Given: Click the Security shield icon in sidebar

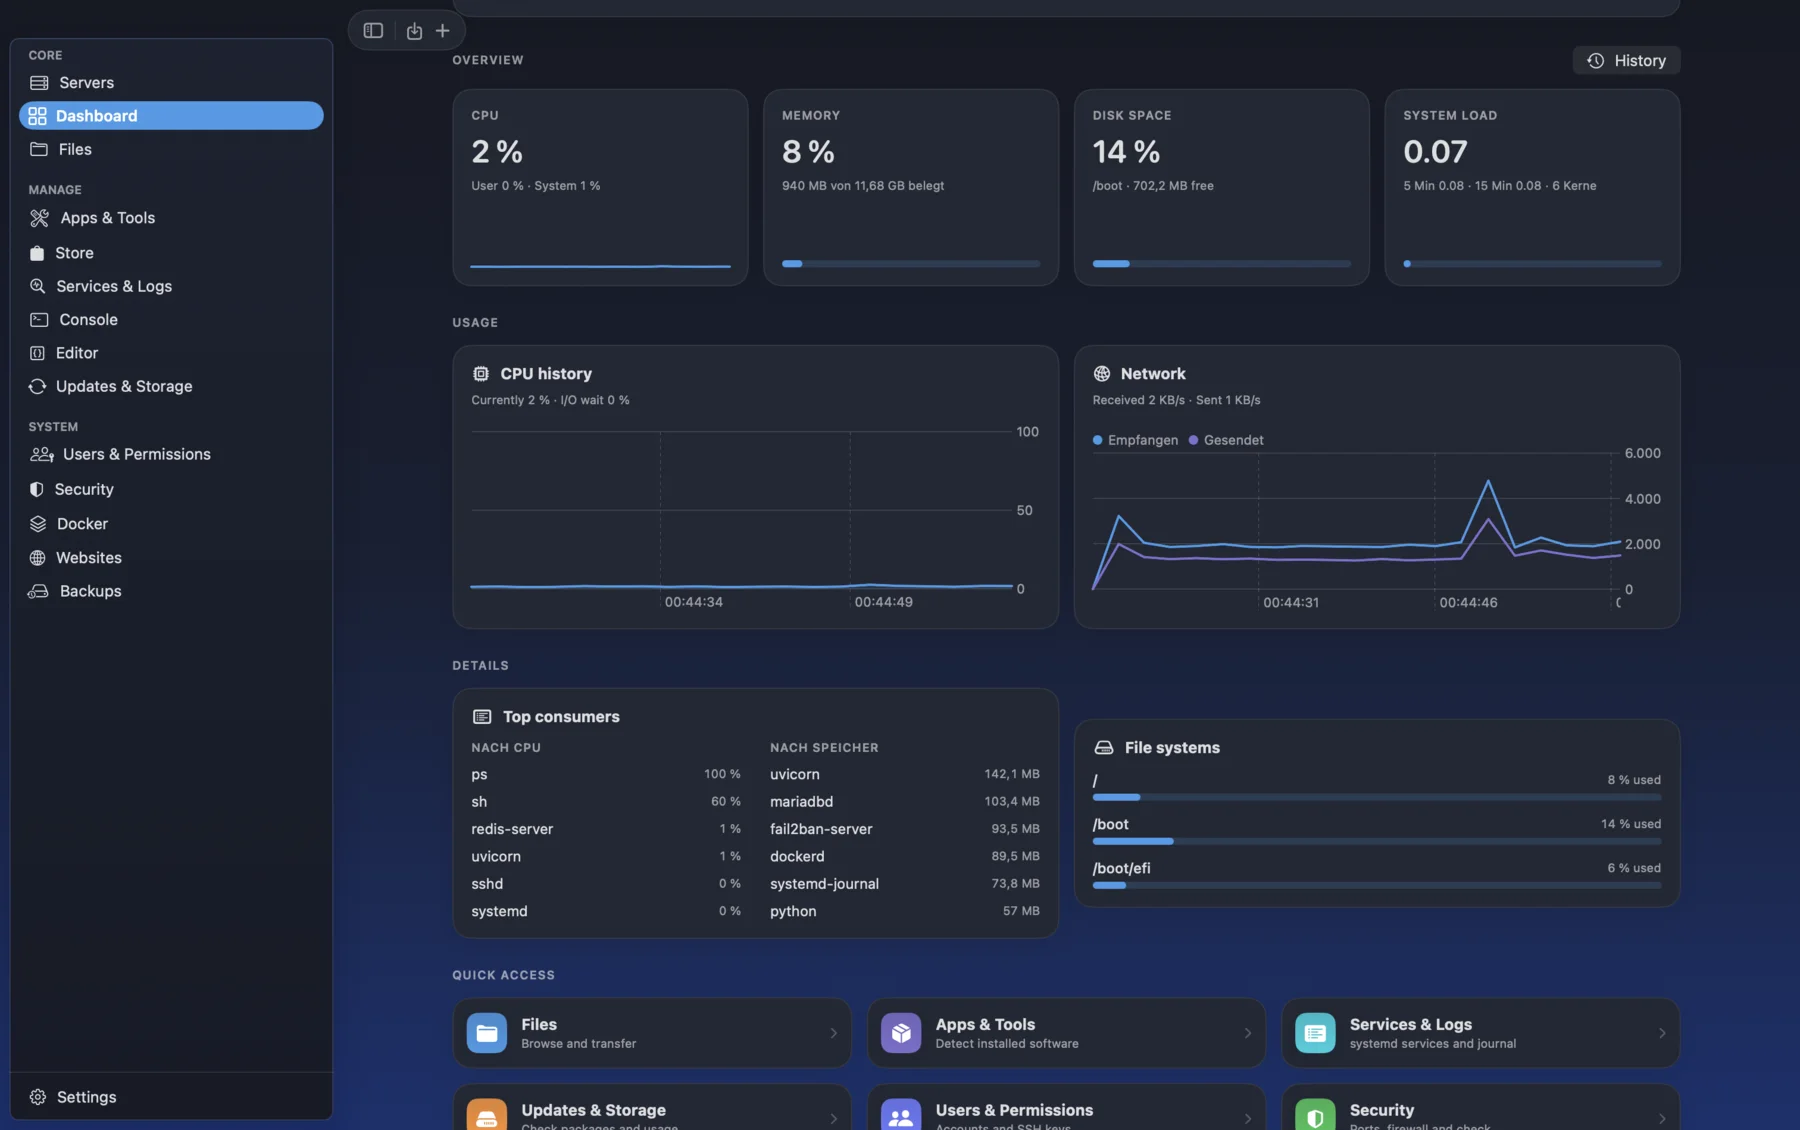Looking at the screenshot, I should (x=36, y=489).
